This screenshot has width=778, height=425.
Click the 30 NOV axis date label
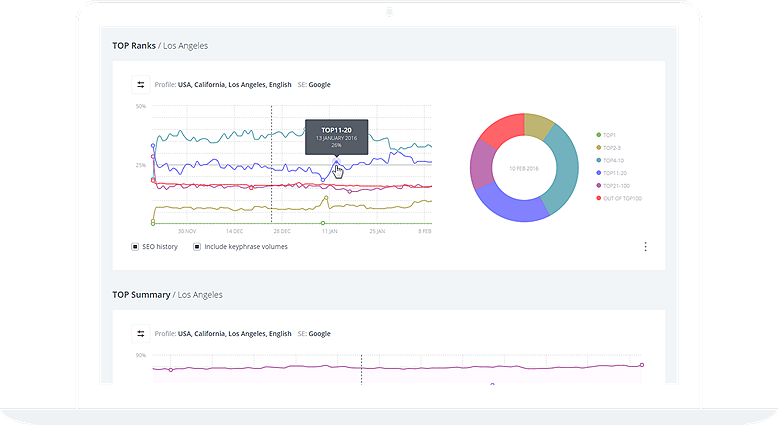[187, 232]
